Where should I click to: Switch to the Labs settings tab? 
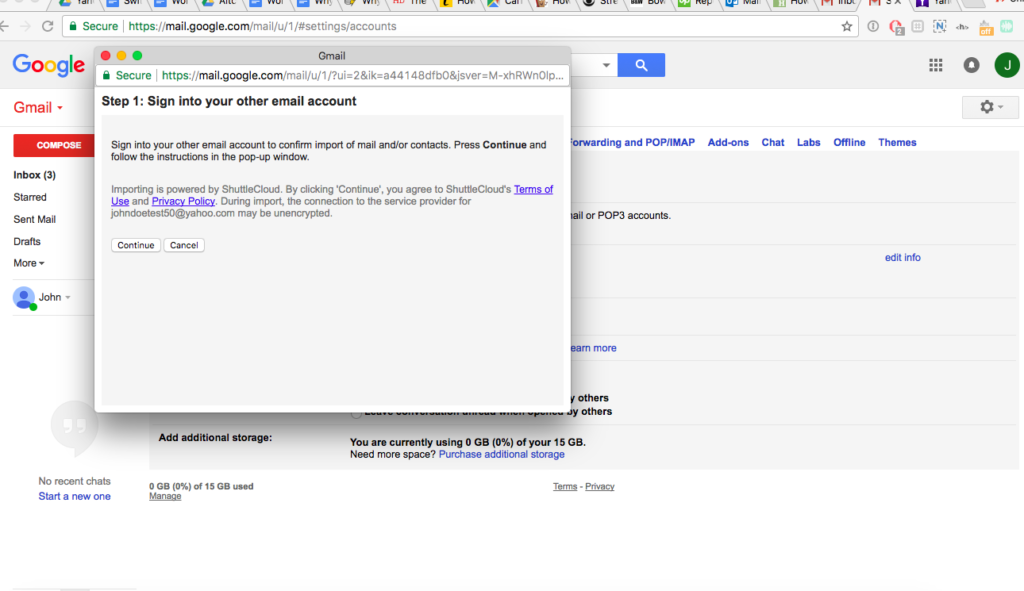808,142
